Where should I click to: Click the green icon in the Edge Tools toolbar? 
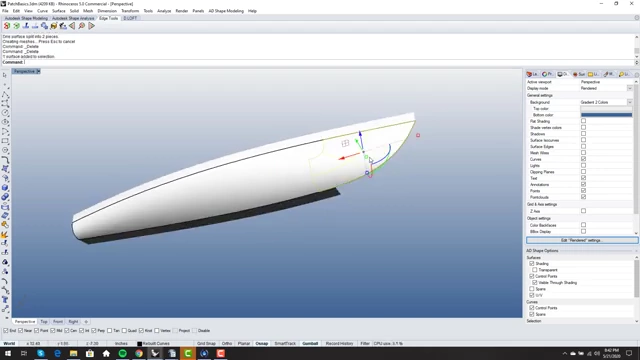click(x=16, y=26)
